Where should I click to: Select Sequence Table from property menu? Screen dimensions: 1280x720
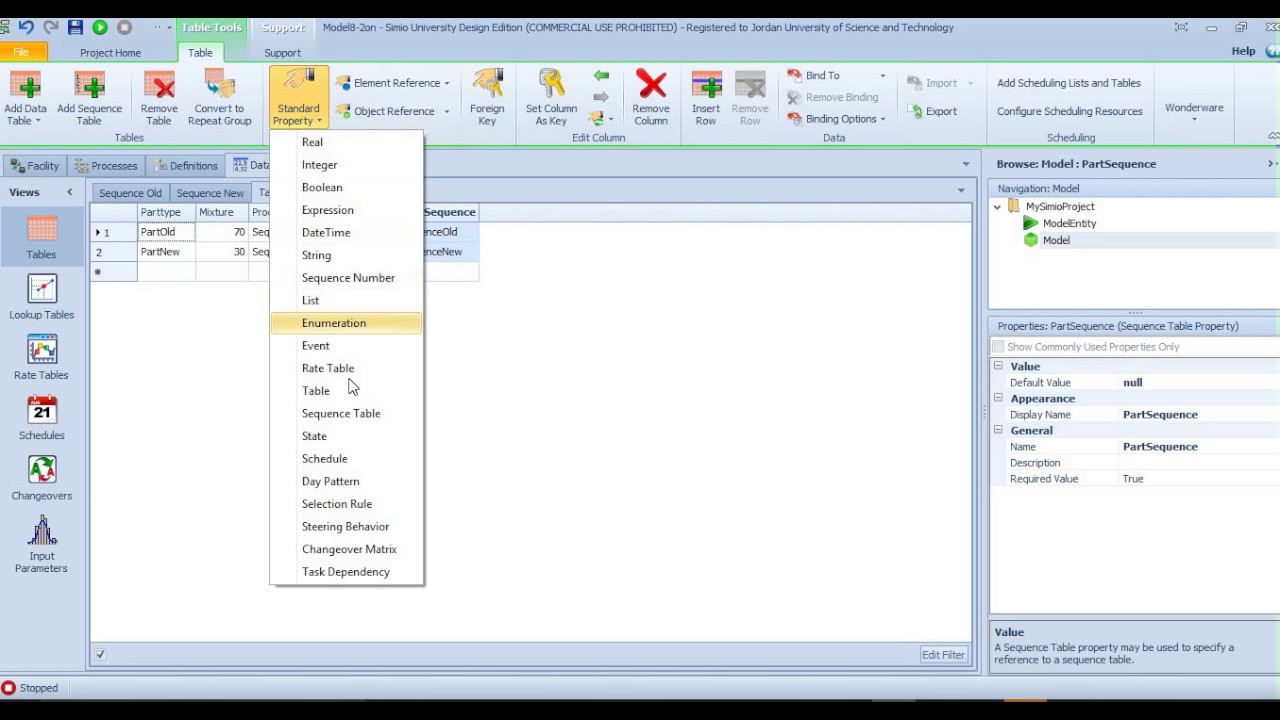[346, 413]
